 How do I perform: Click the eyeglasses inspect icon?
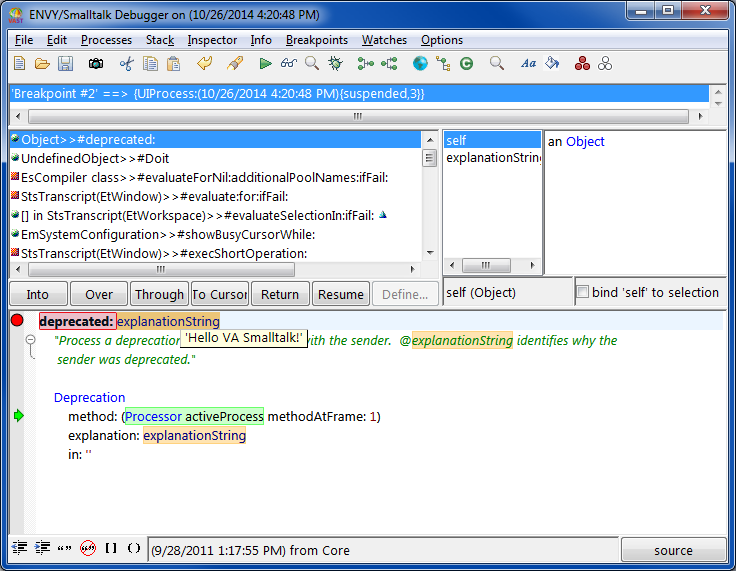pyautogui.click(x=289, y=64)
